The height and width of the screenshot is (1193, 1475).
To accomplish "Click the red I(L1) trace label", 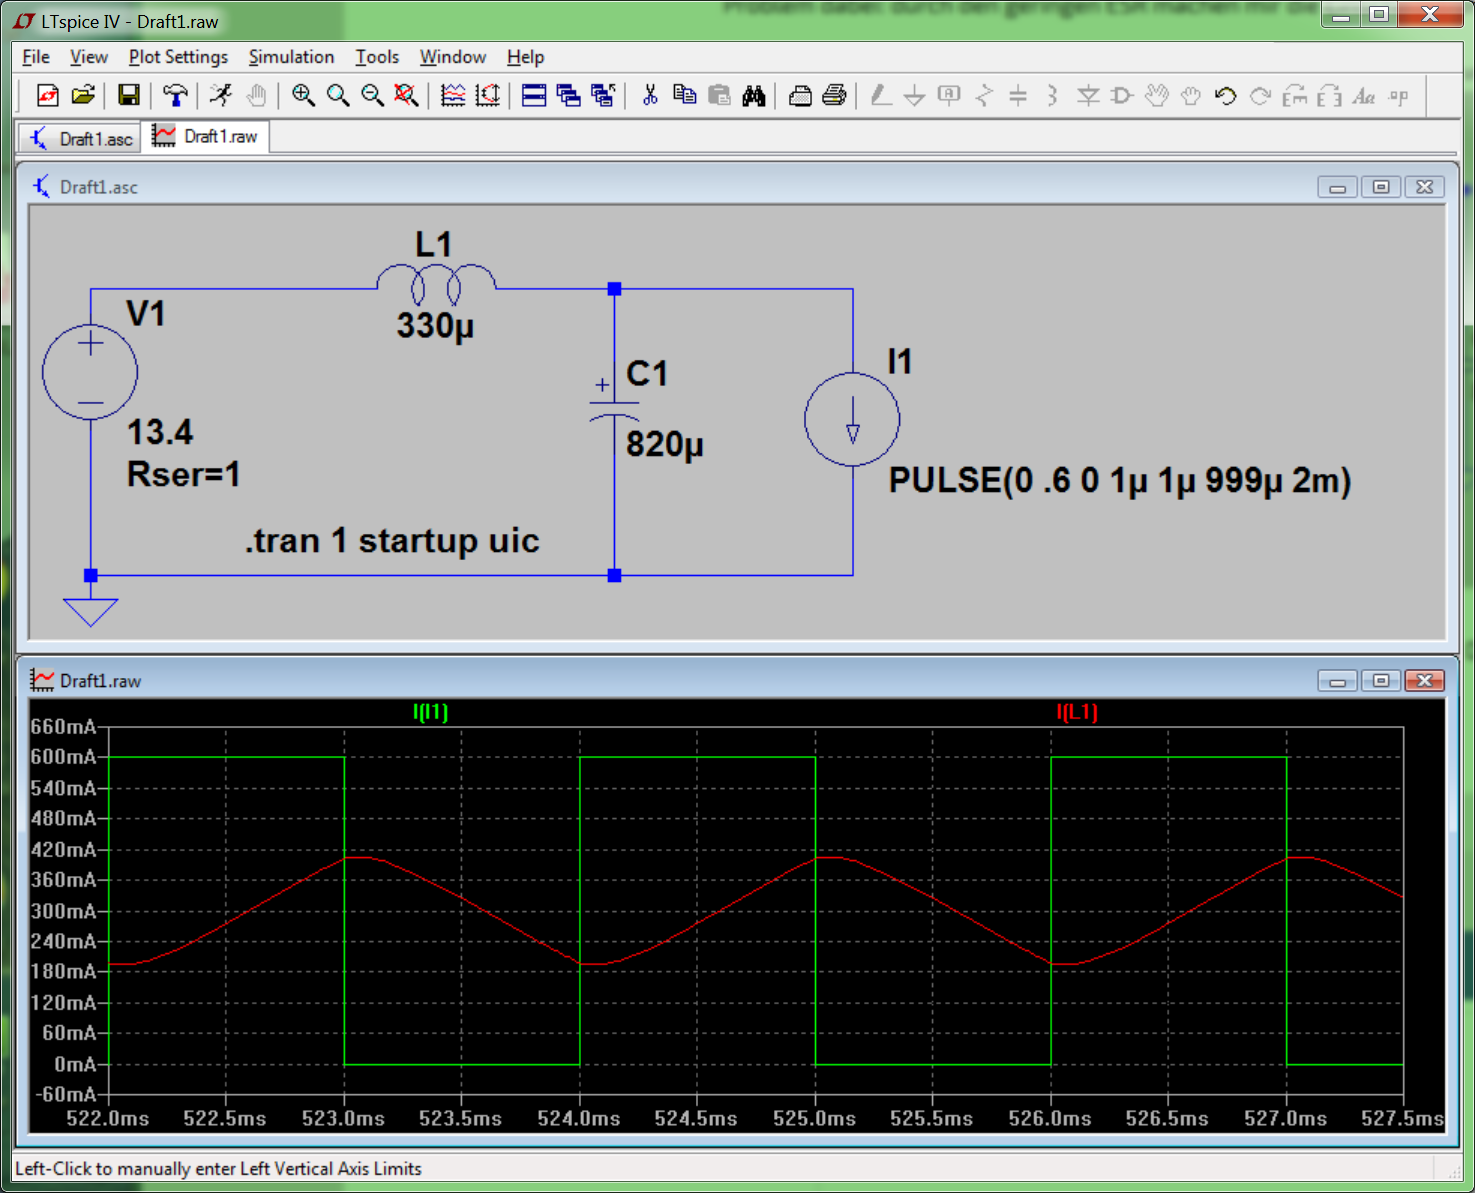I will [x=1077, y=712].
